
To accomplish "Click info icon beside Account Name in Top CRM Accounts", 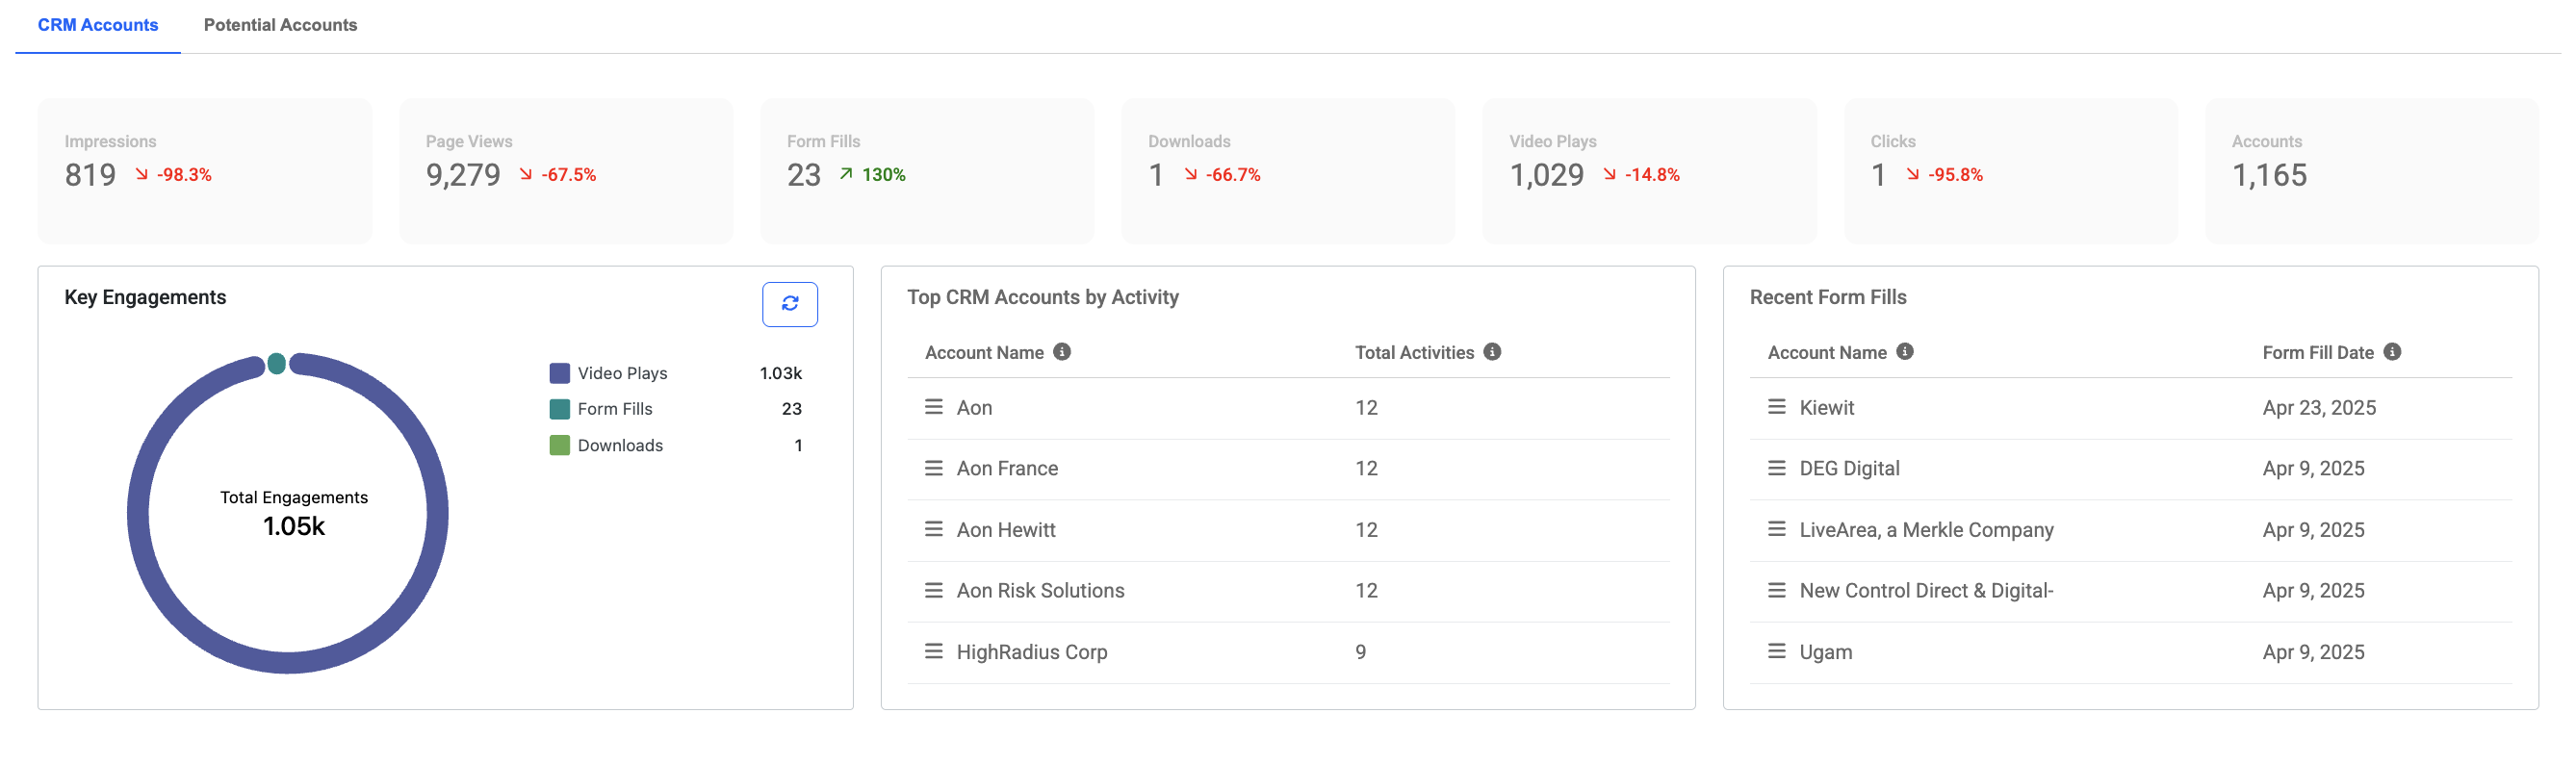I will [1062, 352].
